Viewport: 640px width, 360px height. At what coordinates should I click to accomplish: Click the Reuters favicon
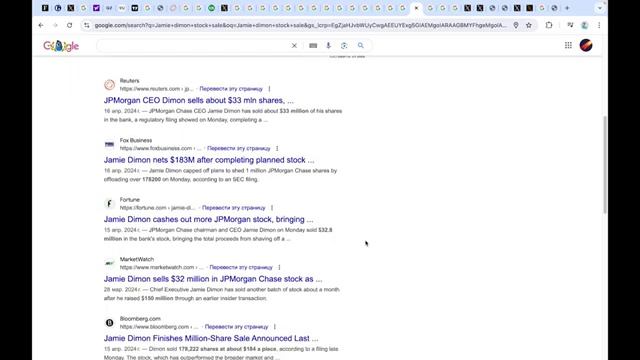point(109,84)
